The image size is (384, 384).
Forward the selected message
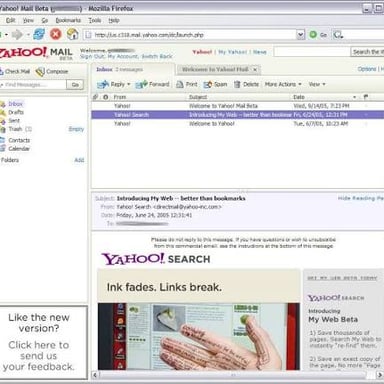coord(153,84)
